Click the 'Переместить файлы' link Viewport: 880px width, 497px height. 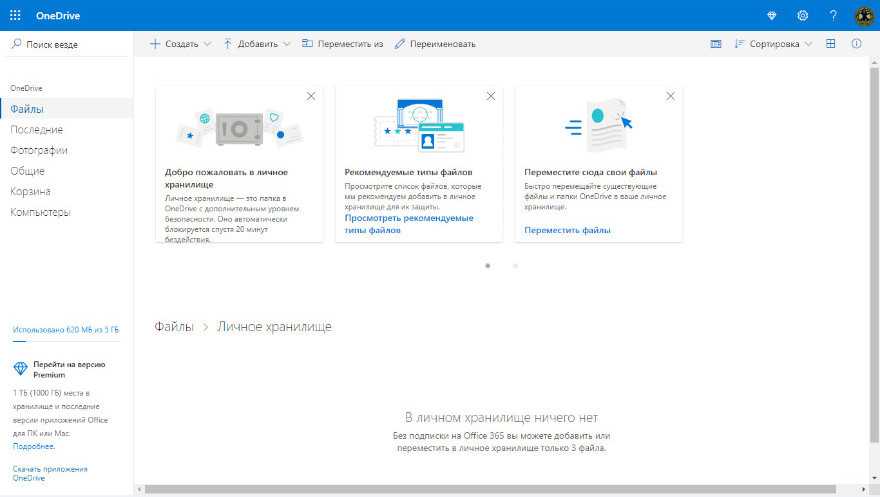click(567, 230)
